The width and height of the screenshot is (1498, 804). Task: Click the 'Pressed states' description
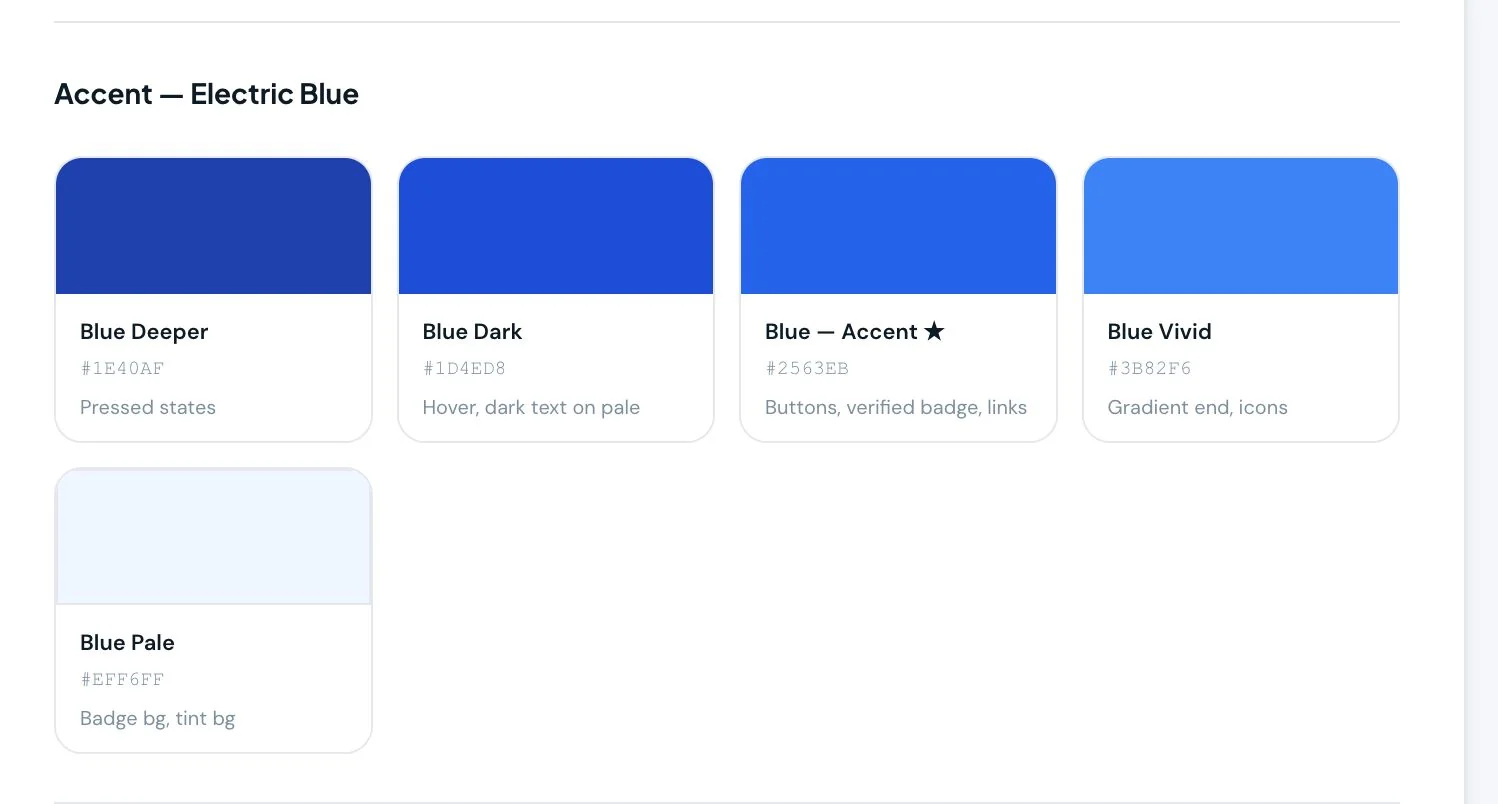click(x=148, y=408)
